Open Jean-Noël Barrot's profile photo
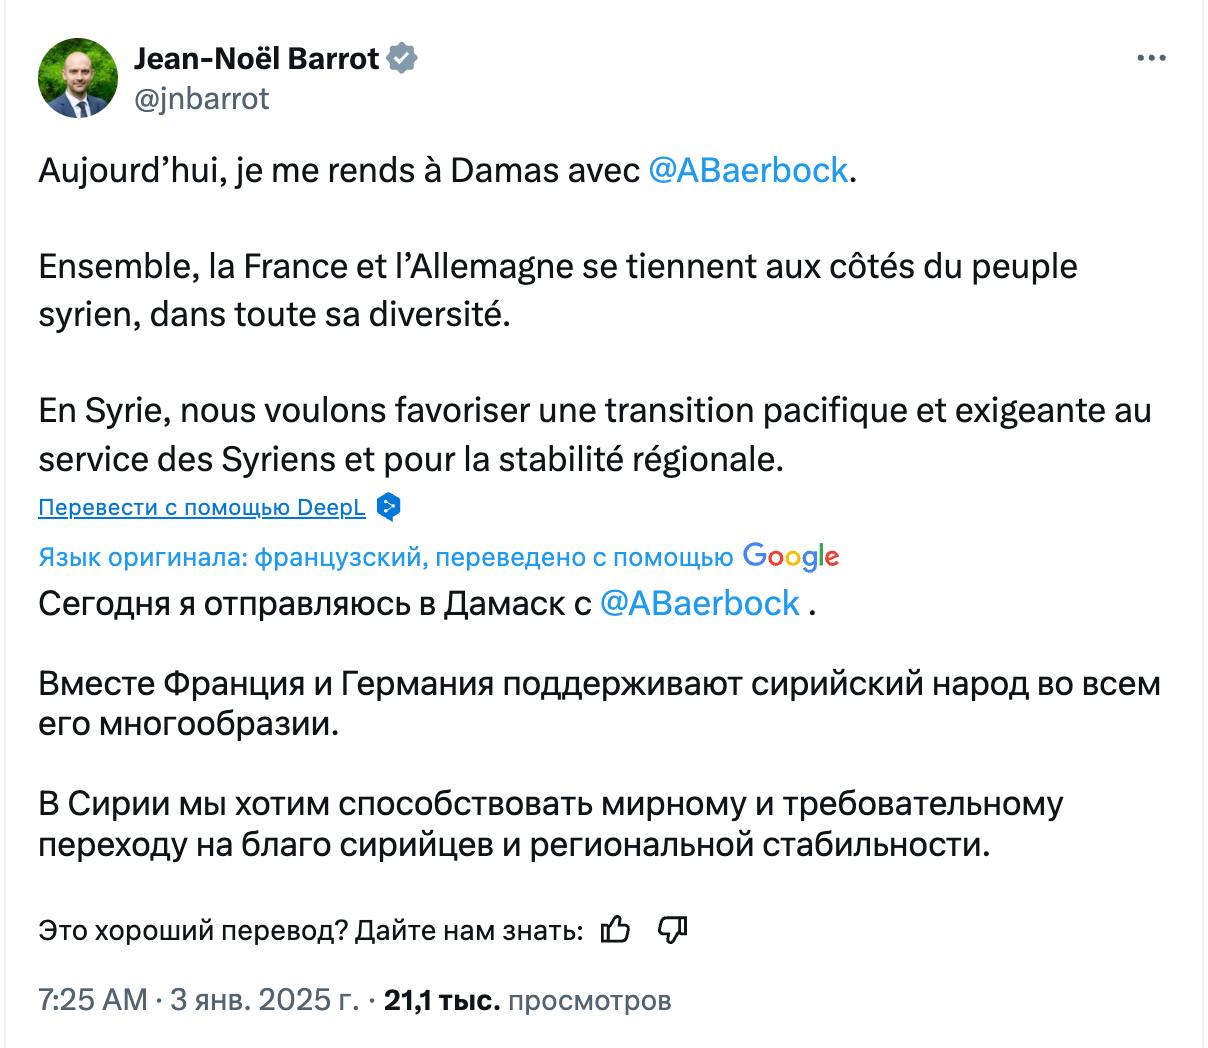The image size is (1208, 1048). click(78, 78)
